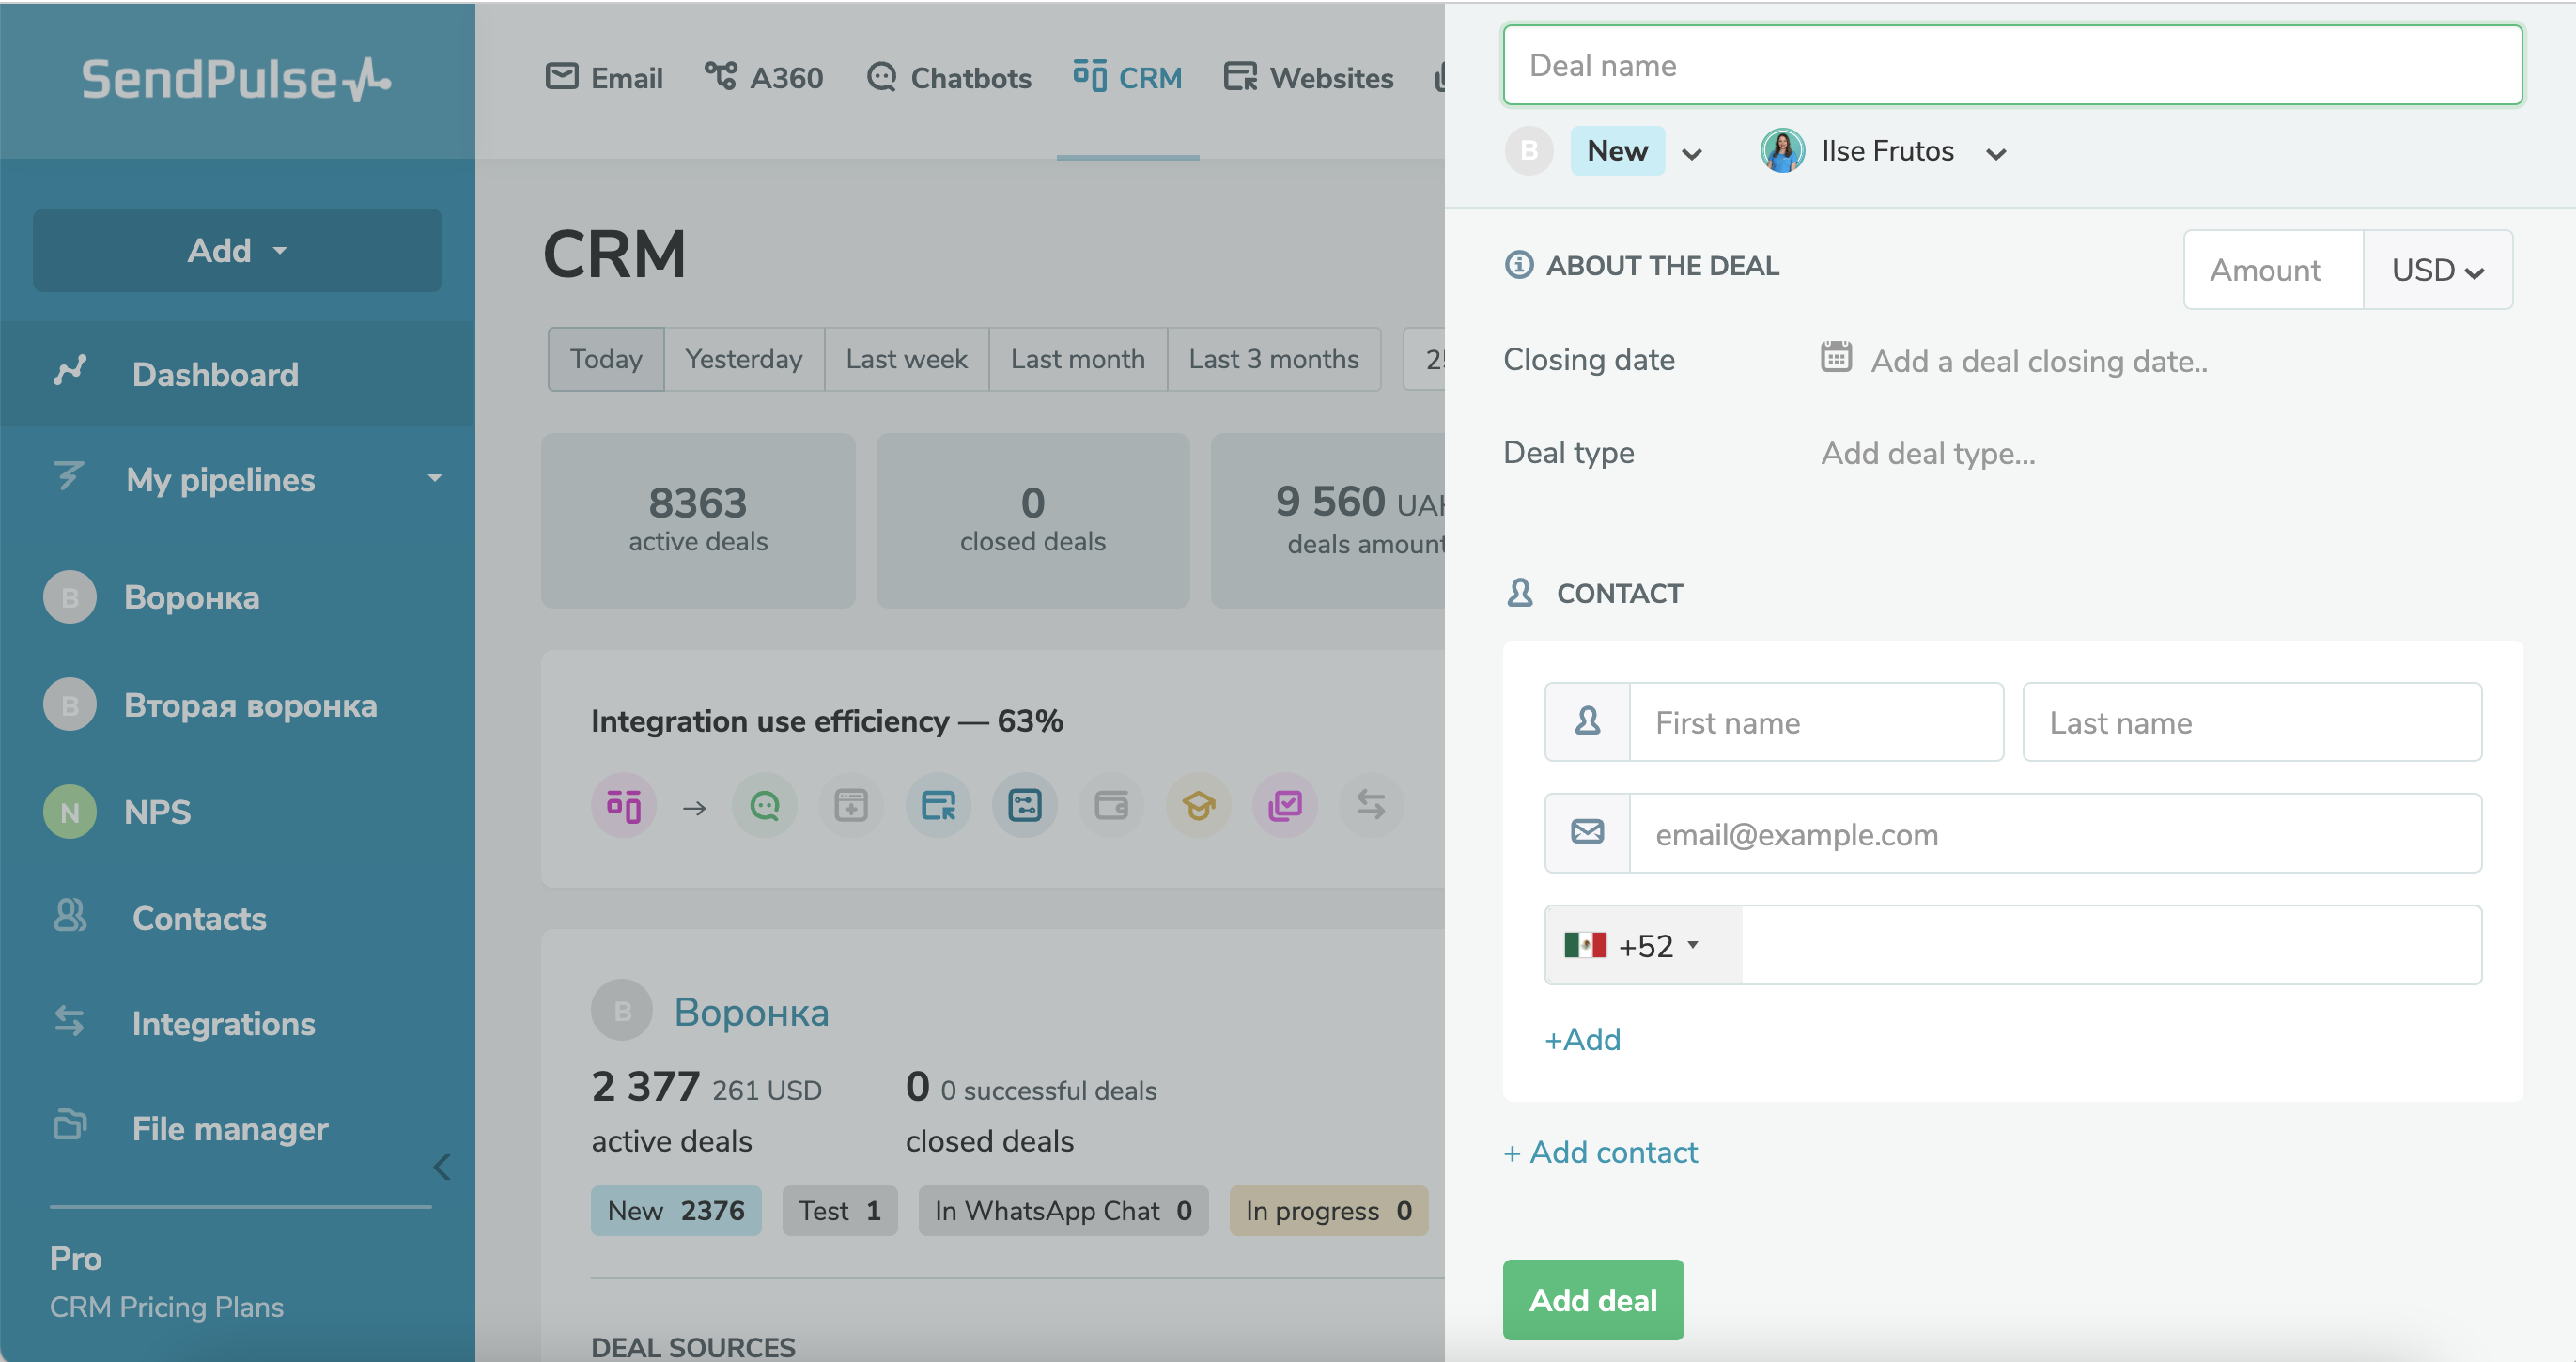Click the purple checkmark integration icon
The height and width of the screenshot is (1362, 2576).
point(1284,805)
